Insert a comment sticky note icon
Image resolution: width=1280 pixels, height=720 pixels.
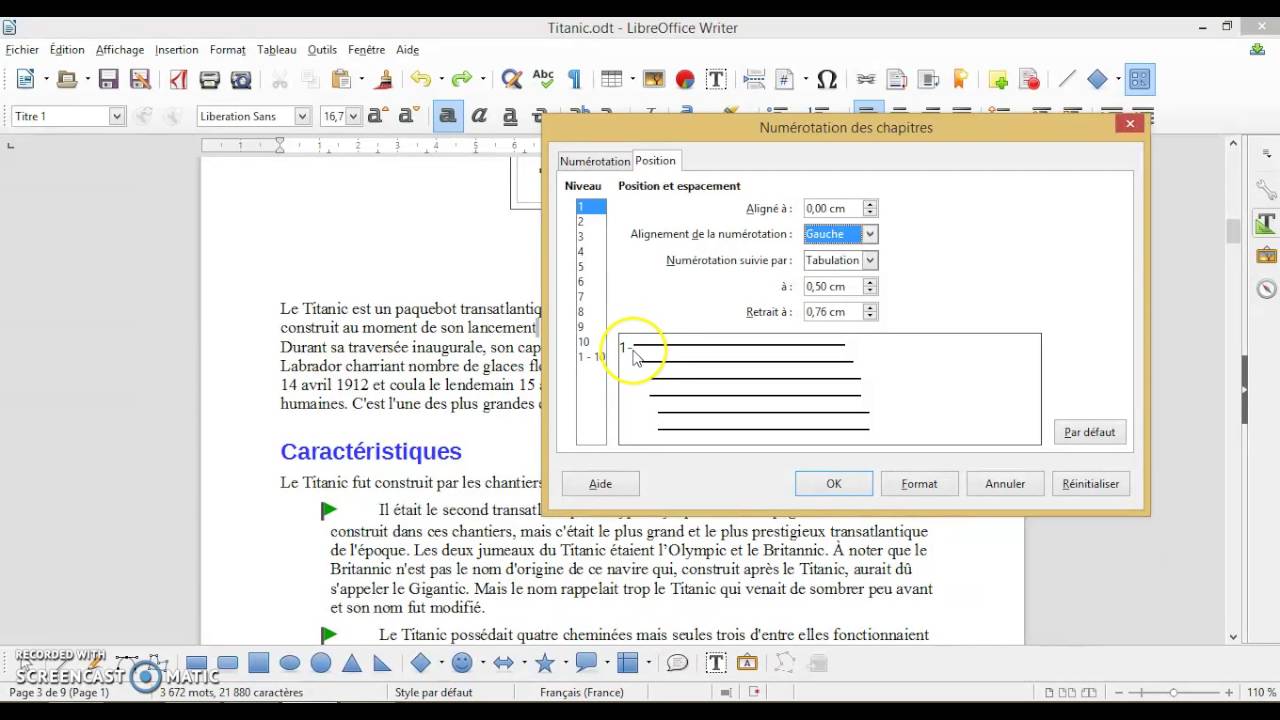997,80
